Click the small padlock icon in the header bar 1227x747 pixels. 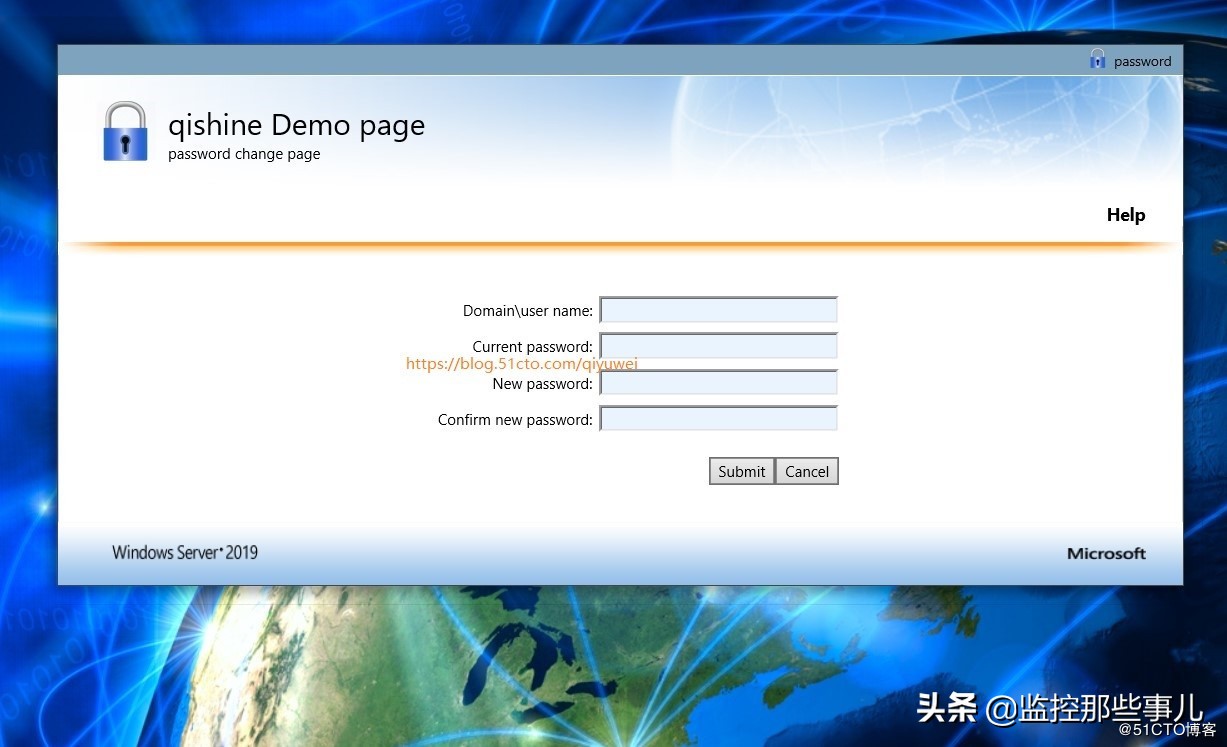click(1097, 59)
